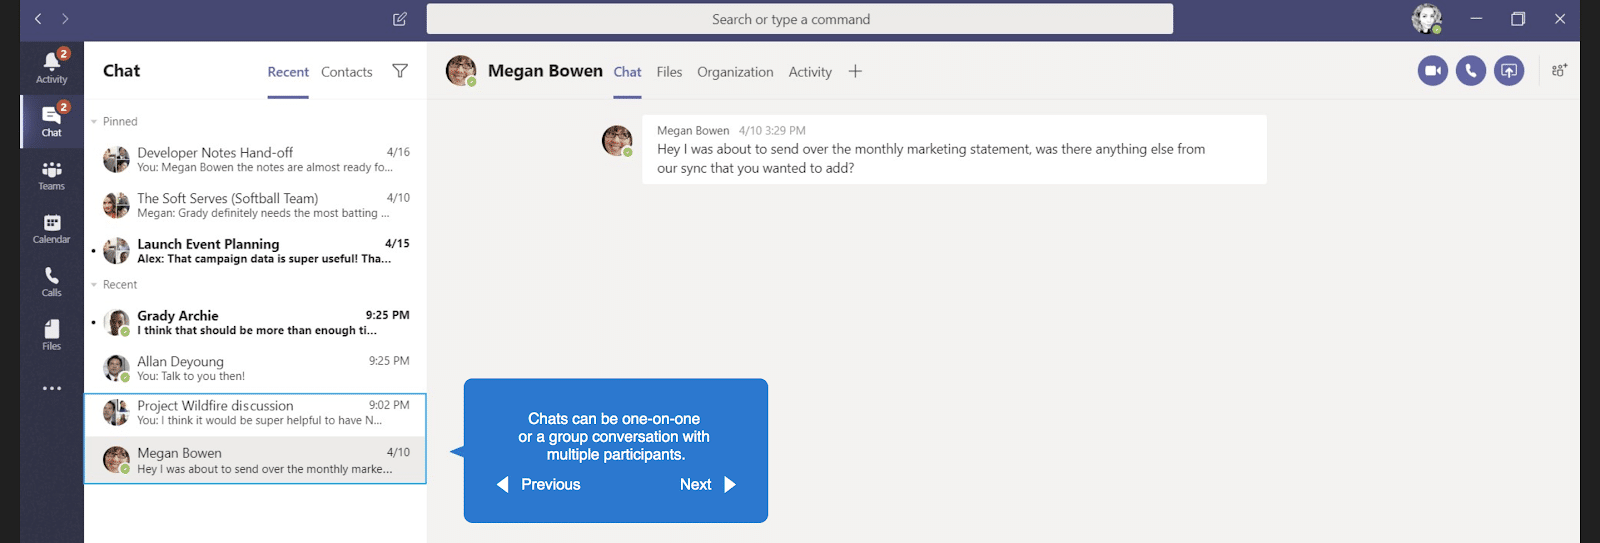Switch to the Contacts tab

coord(347,72)
